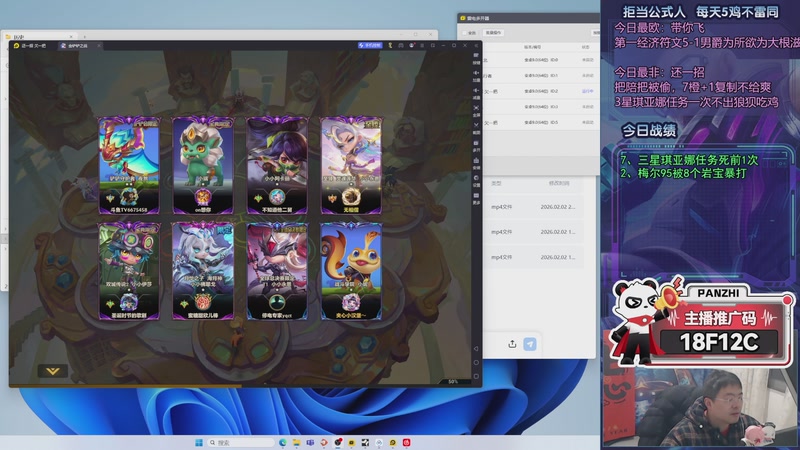Viewport: 800px width, 450px height.
Task: Open the emulator hamburger menu in title bar
Action: pos(422,45)
